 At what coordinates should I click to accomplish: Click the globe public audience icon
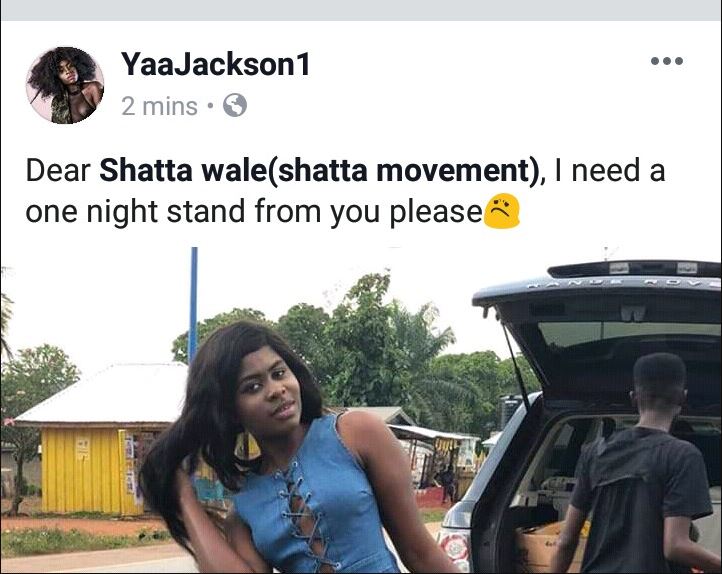pyautogui.click(x=235, y=105)
